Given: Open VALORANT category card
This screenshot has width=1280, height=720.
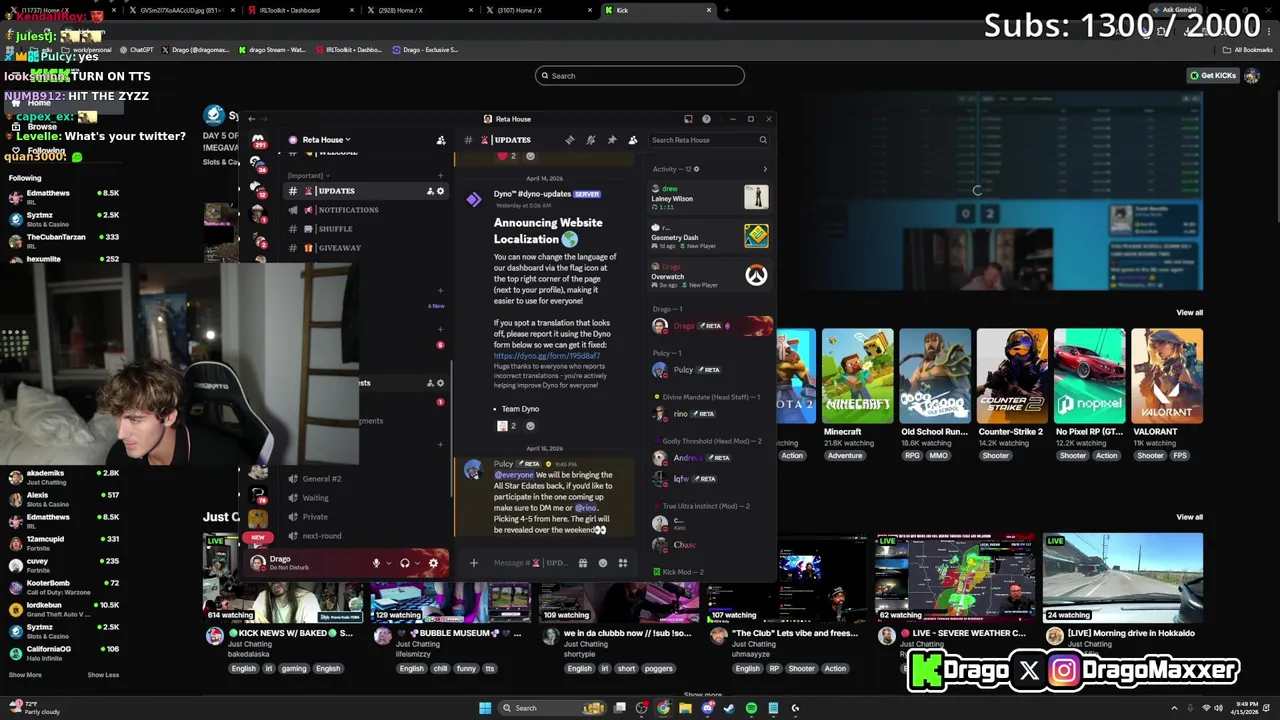Looking at the screenshot, I should 1167,376.
